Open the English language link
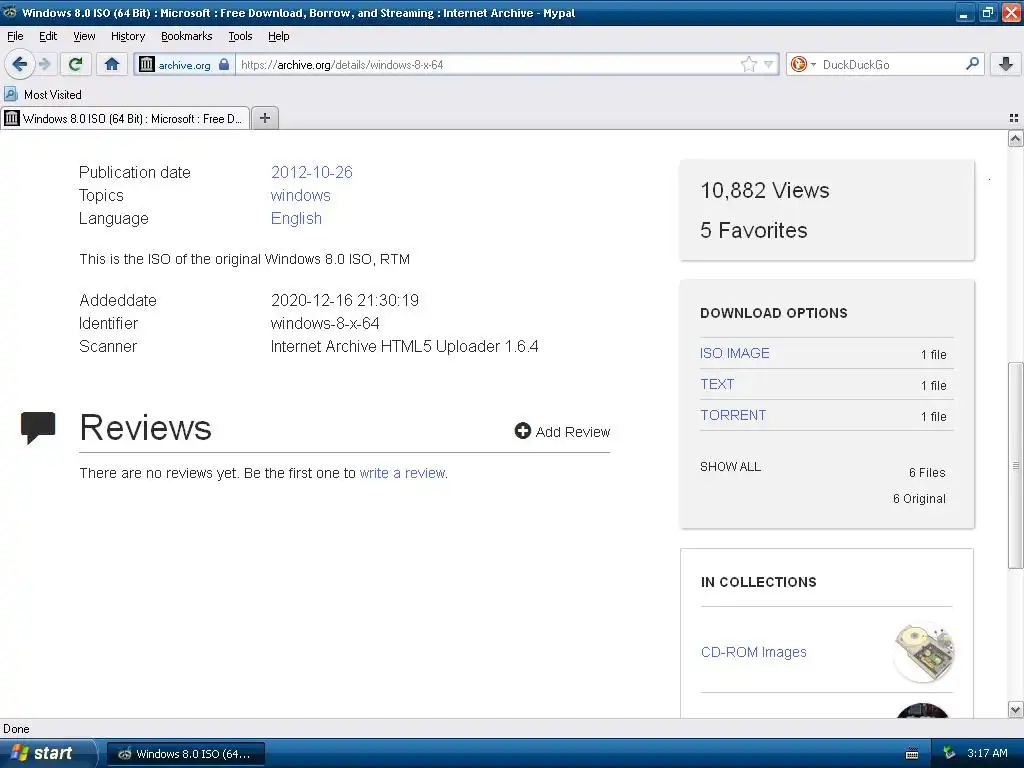The width and height of the screenshot is (1024, 768). [296, 218]
